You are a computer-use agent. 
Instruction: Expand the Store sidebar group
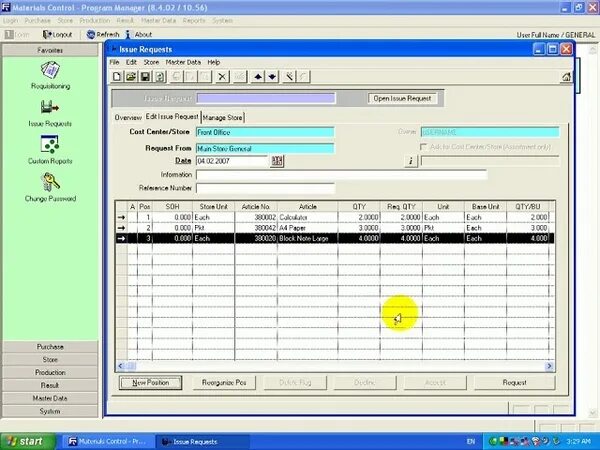tap(50, 360)
